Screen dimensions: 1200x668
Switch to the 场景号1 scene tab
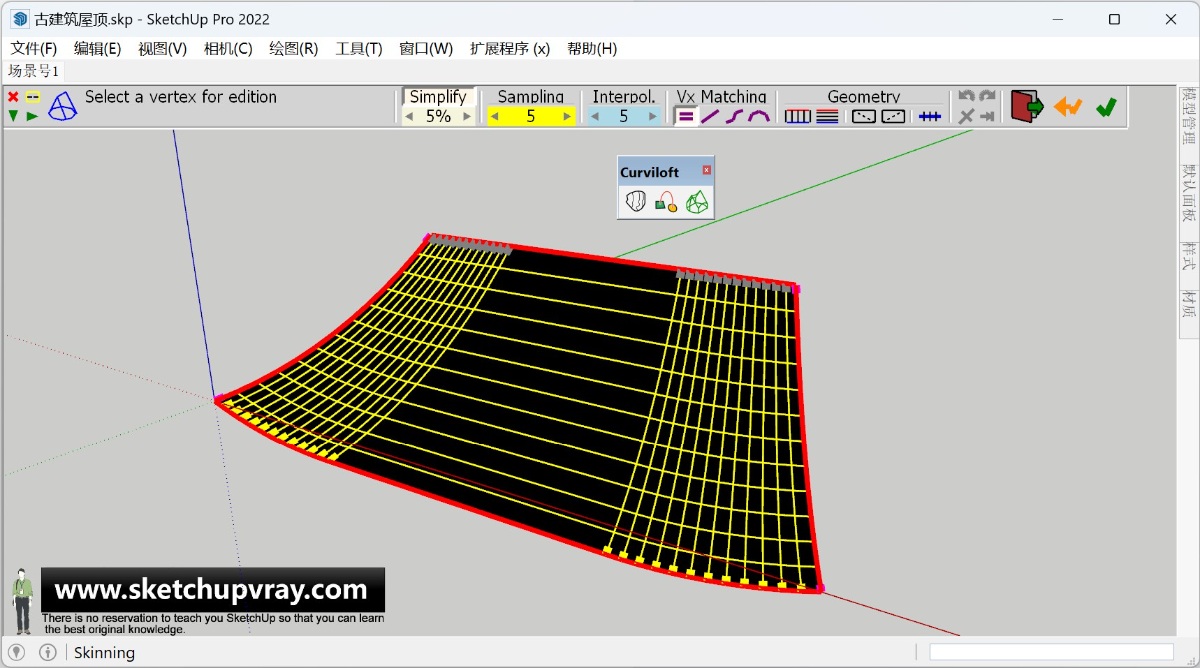[x=31, y=70]
